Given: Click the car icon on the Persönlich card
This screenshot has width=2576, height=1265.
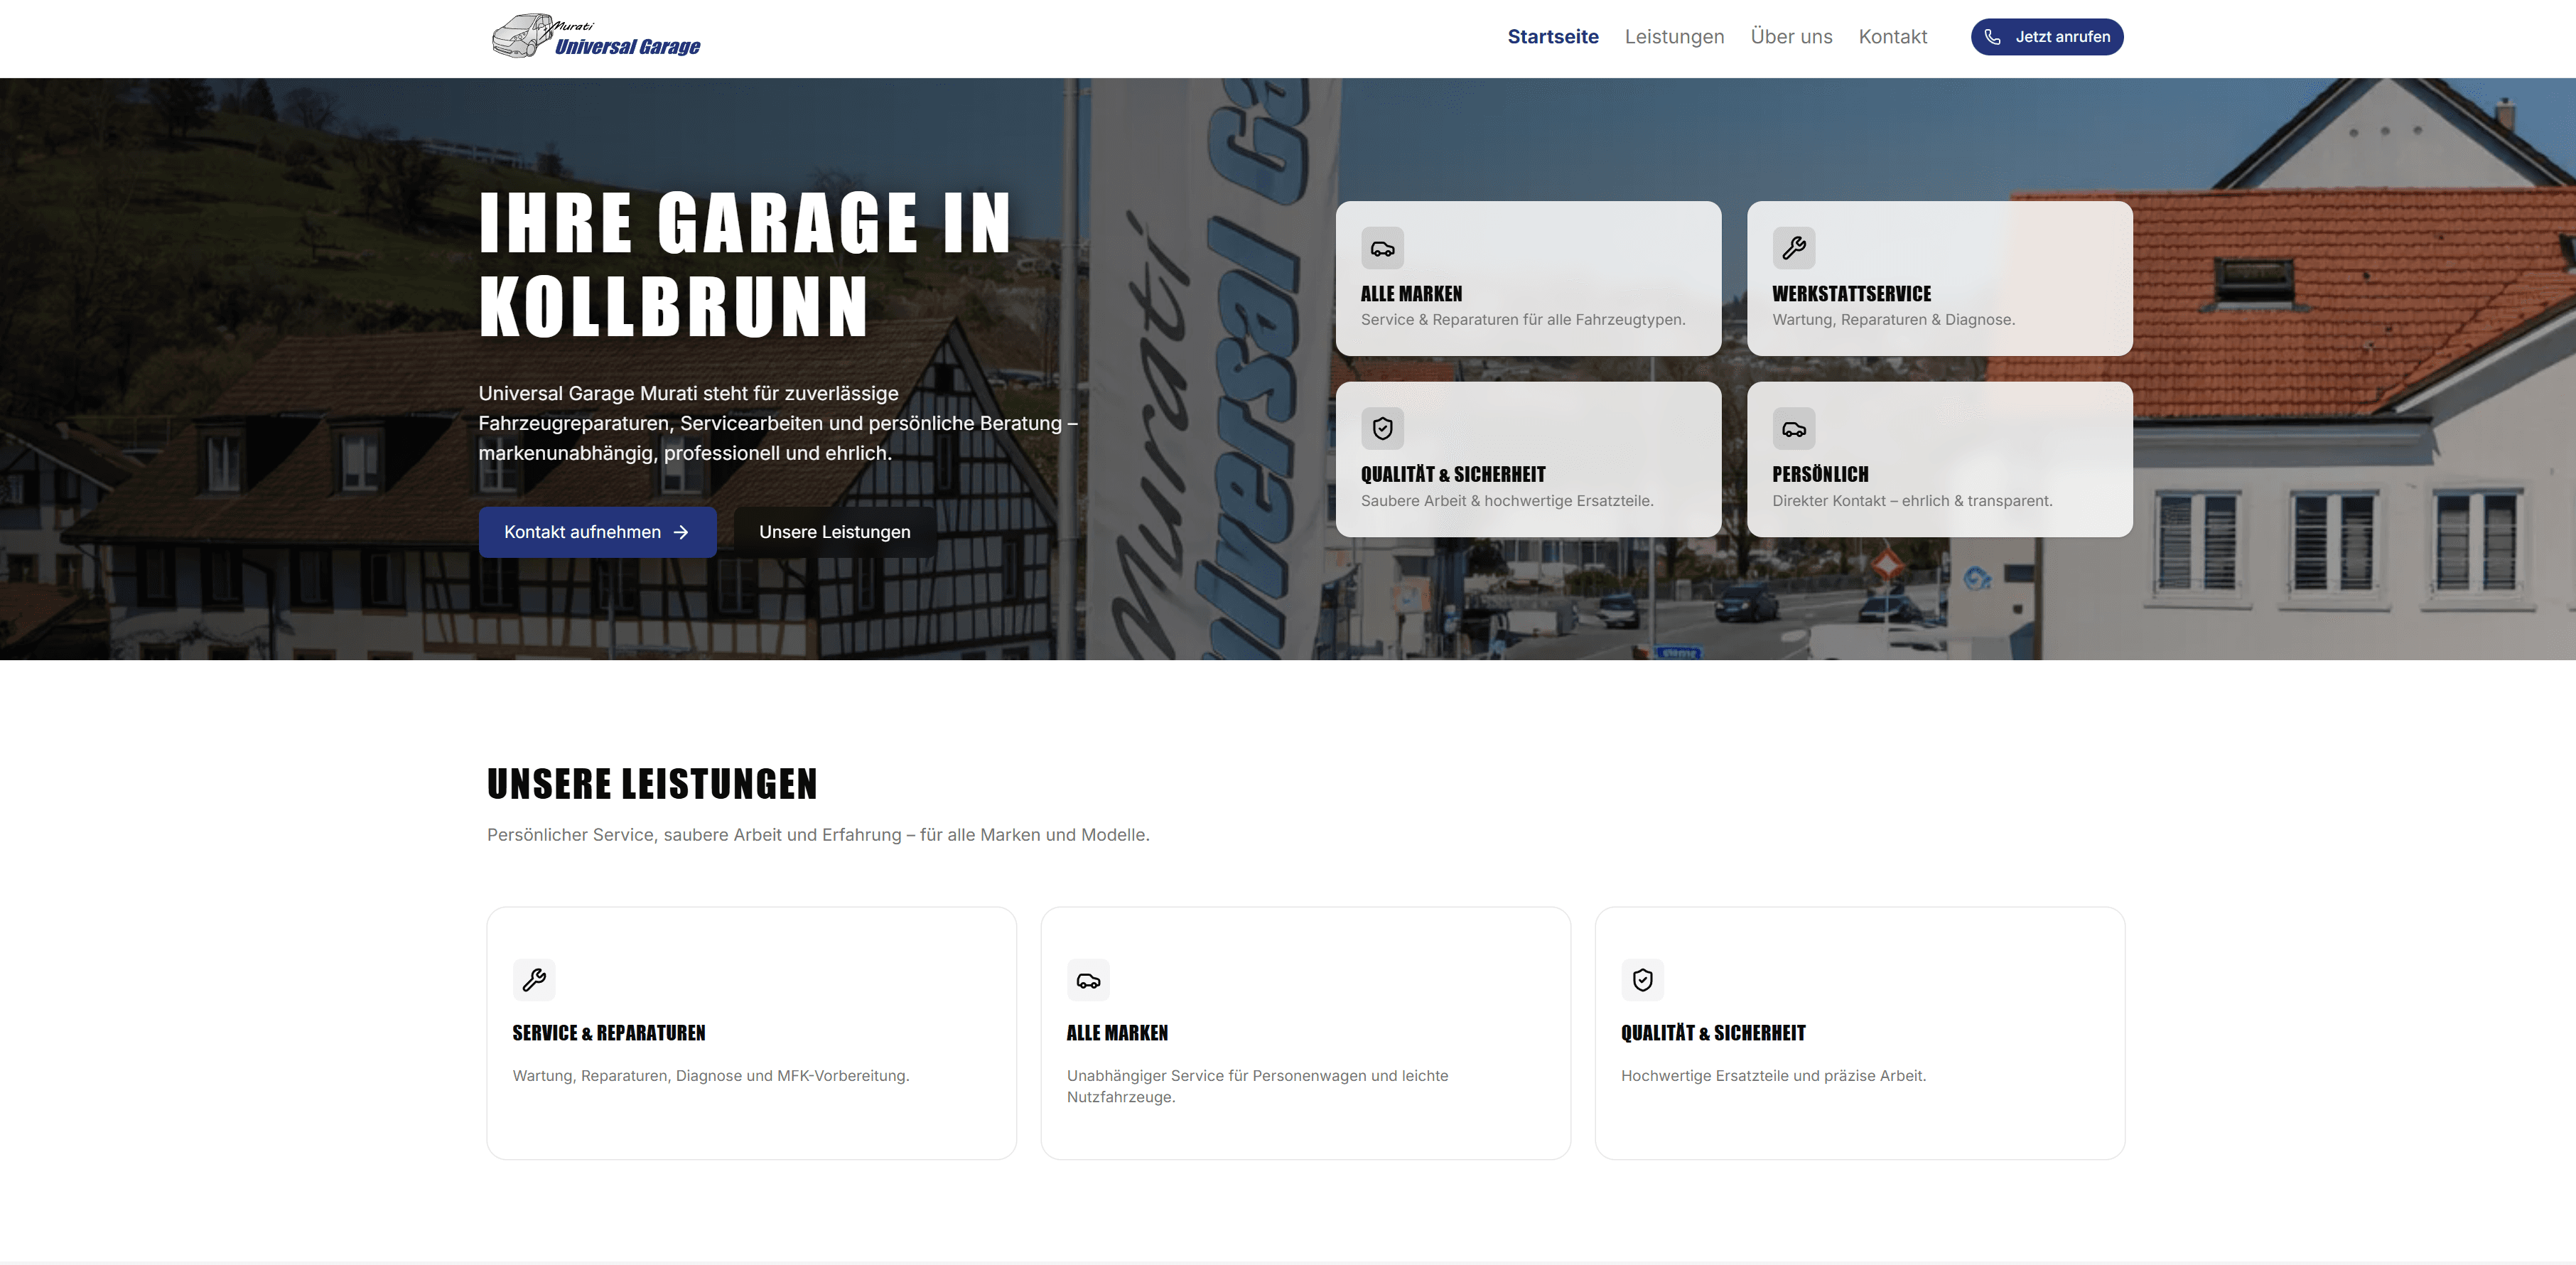Looking at the screenshot, I should point(1795,428).
